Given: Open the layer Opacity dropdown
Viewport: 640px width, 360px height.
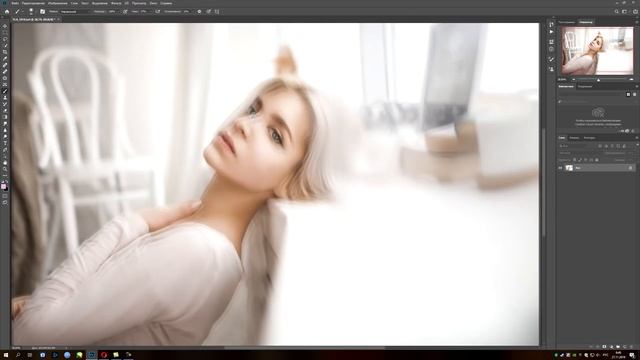Looking at the screenshot, I should click(629, 153).
